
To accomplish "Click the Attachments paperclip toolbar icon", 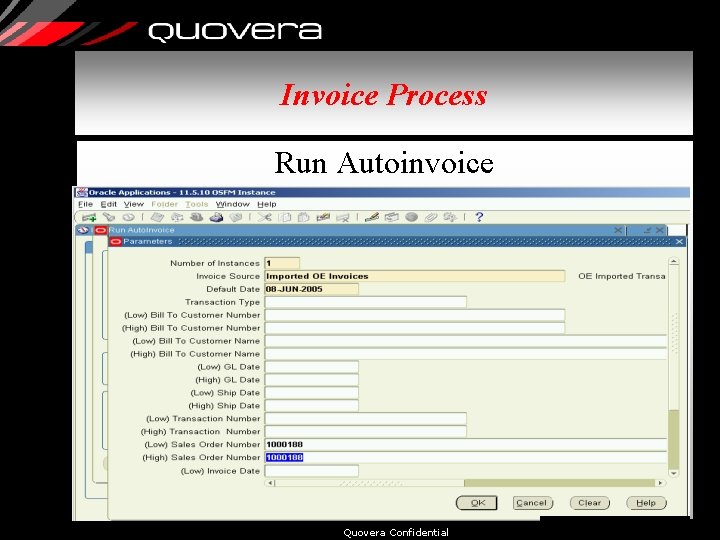I will click(430, 217).
